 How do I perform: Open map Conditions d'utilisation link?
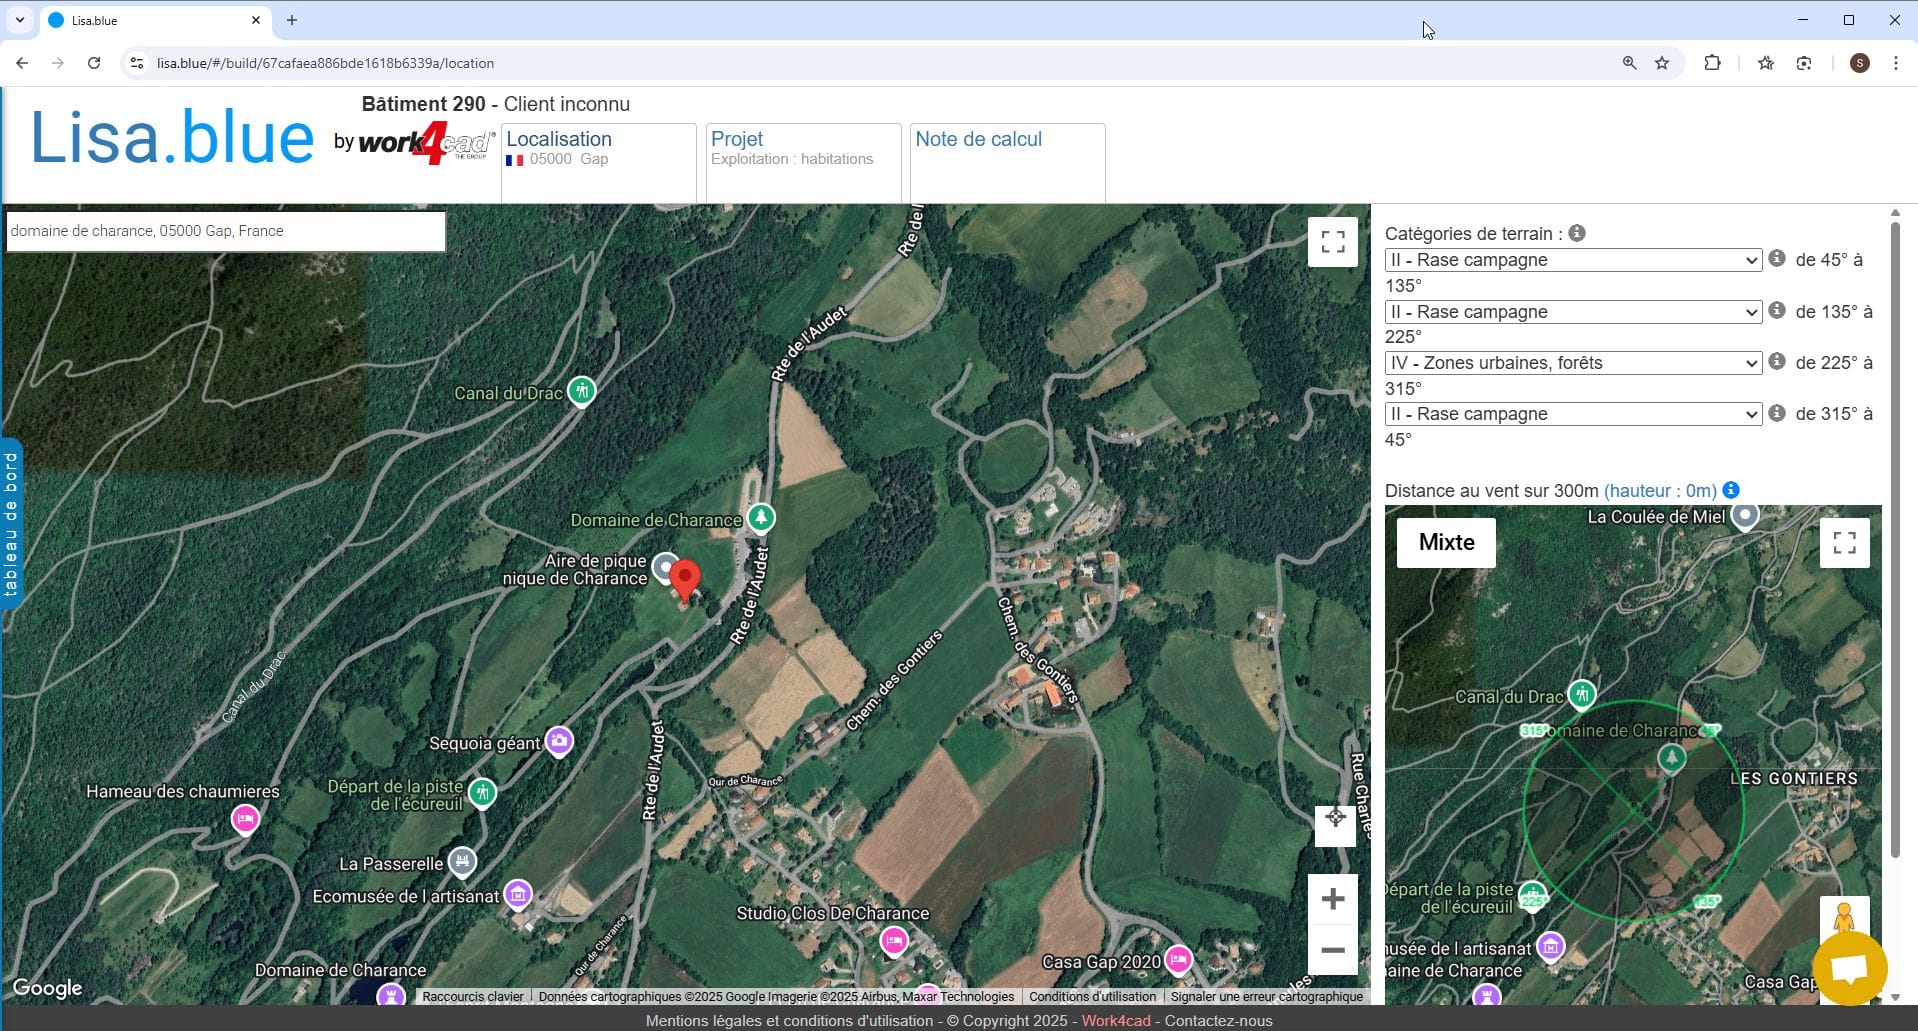coord(1092,997)
